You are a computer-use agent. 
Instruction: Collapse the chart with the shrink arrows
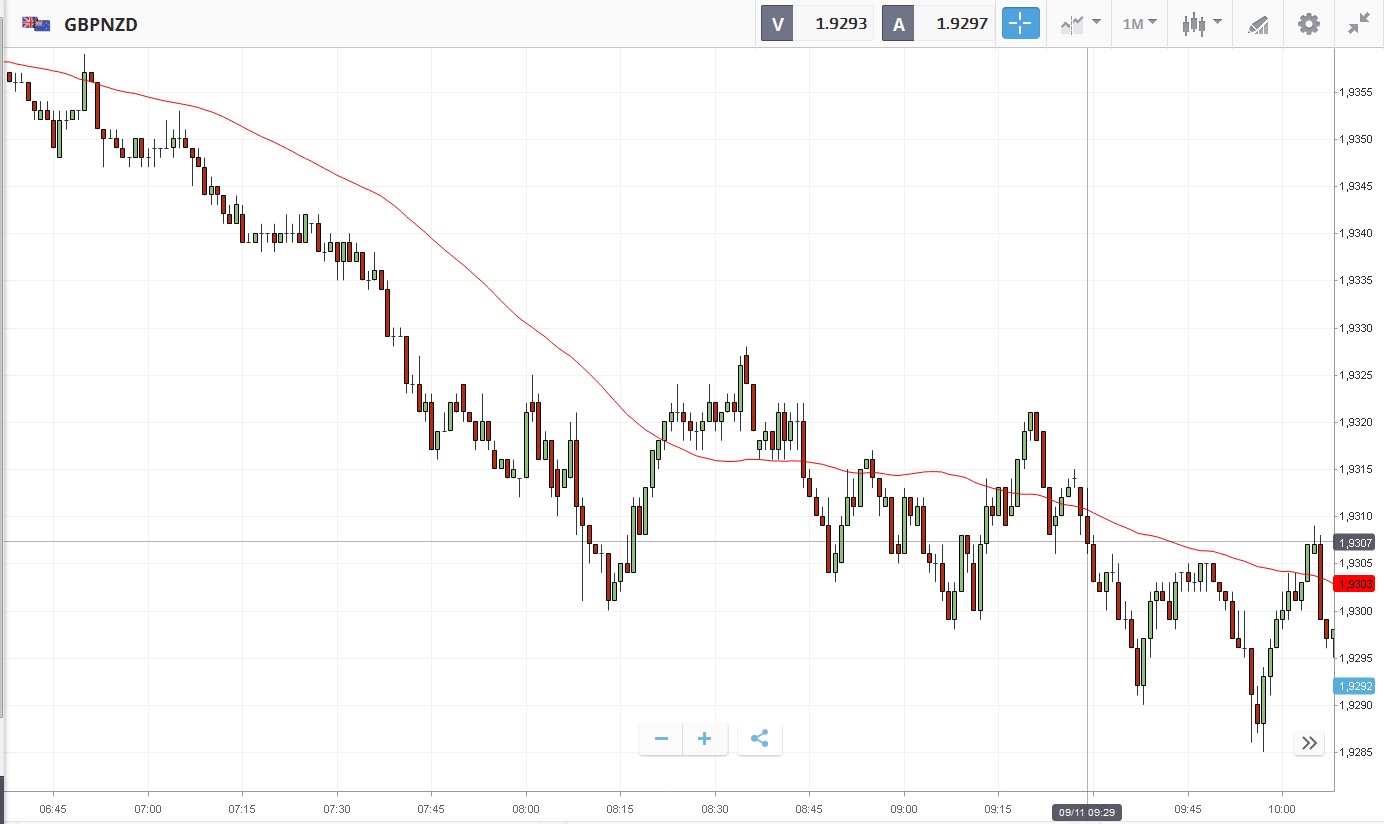pos(1358,24)
